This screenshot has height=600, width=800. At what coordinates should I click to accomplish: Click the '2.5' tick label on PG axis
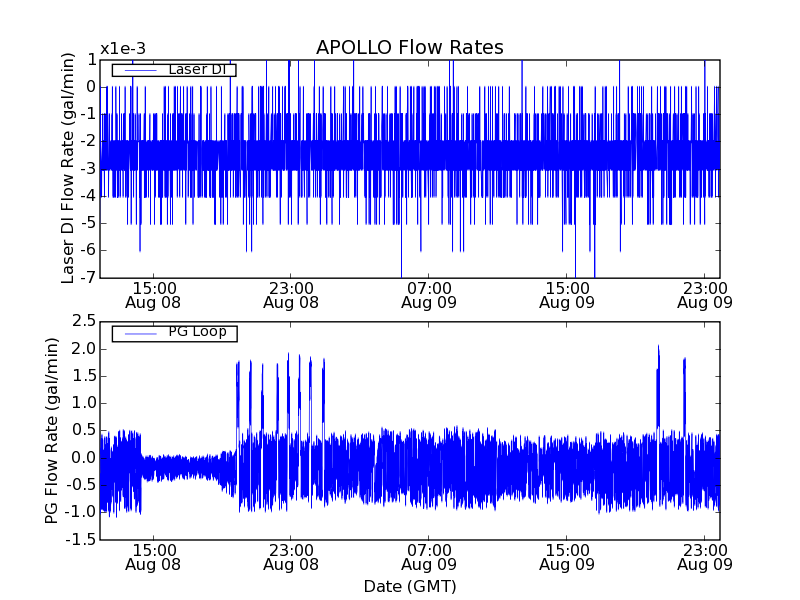(84, 321)
